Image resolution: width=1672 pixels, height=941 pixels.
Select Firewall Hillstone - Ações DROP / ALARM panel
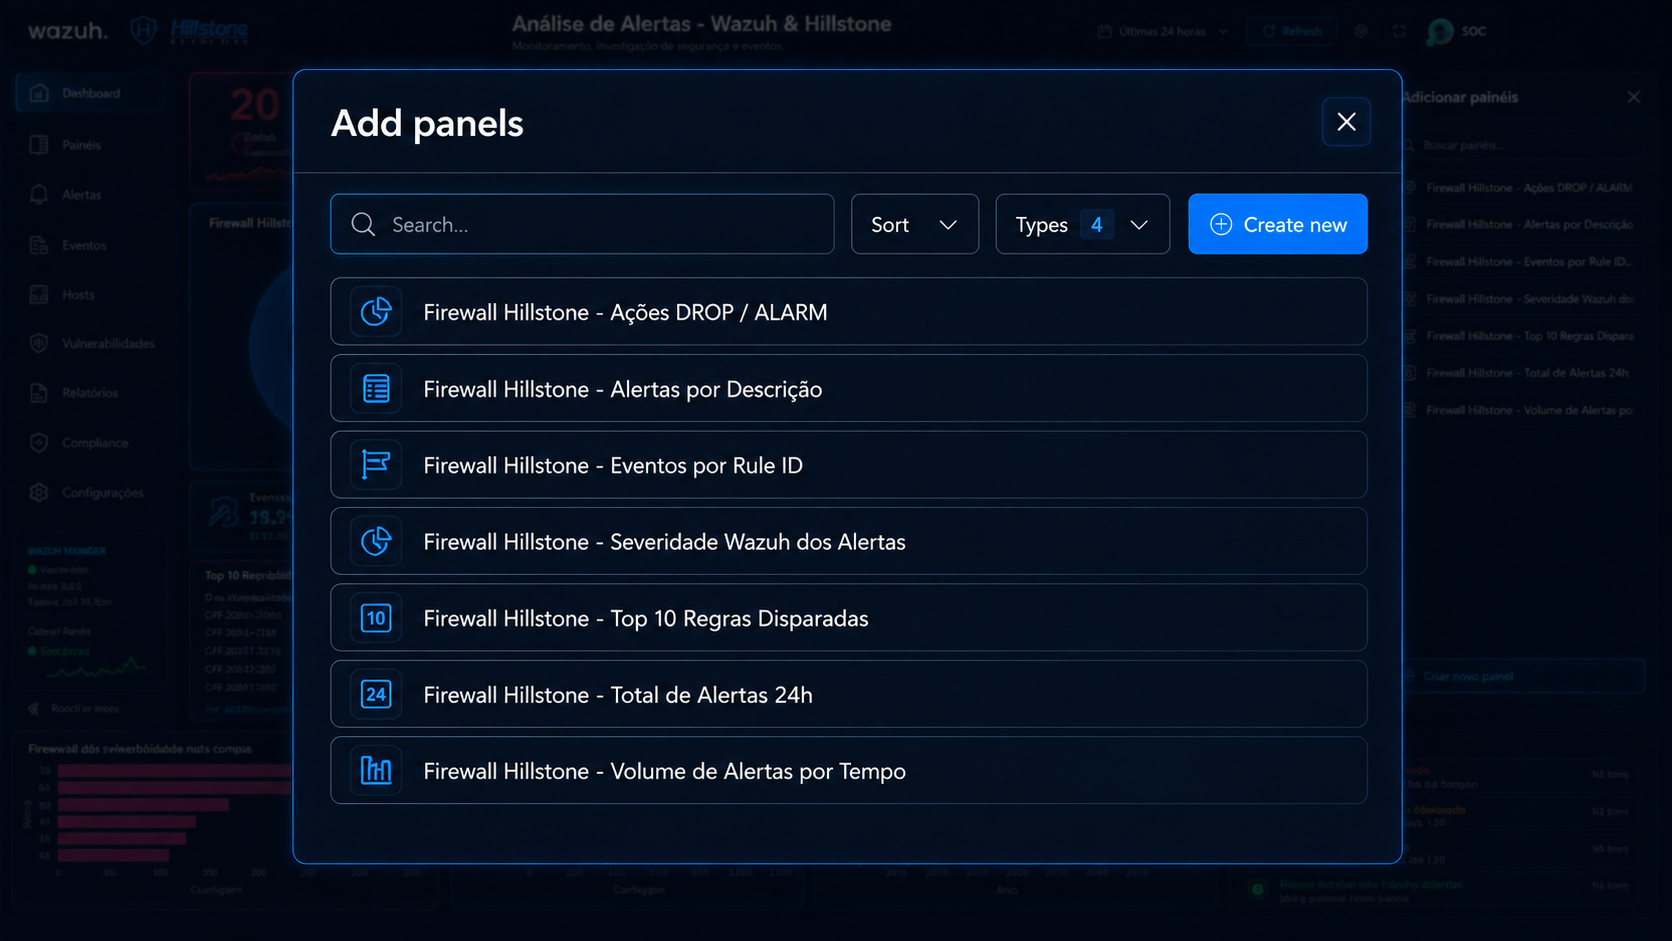(x=849, y=312)
